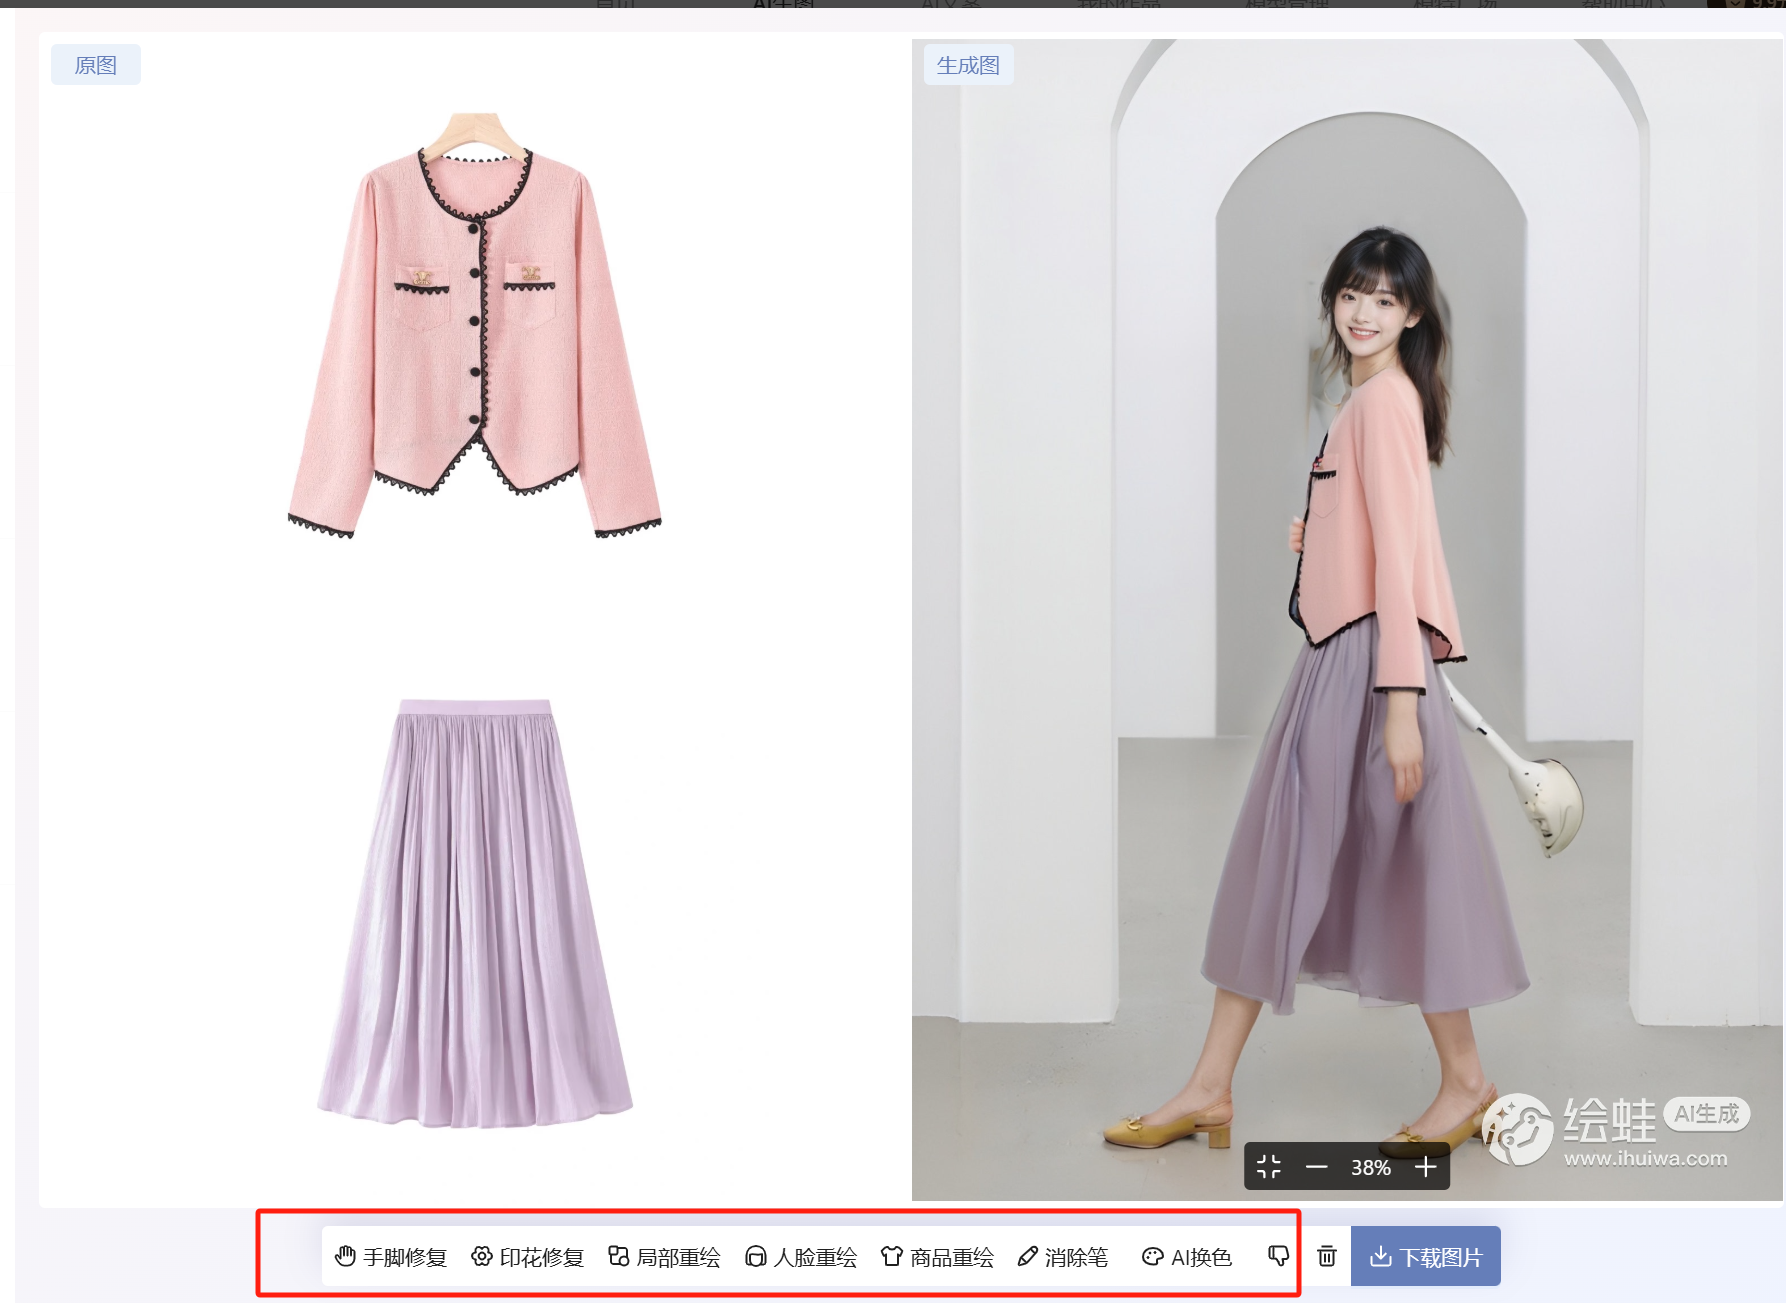The image size is (1786, 1303).
Task: Click the download icon inside 下载图片 button
Action: 1383,1256
